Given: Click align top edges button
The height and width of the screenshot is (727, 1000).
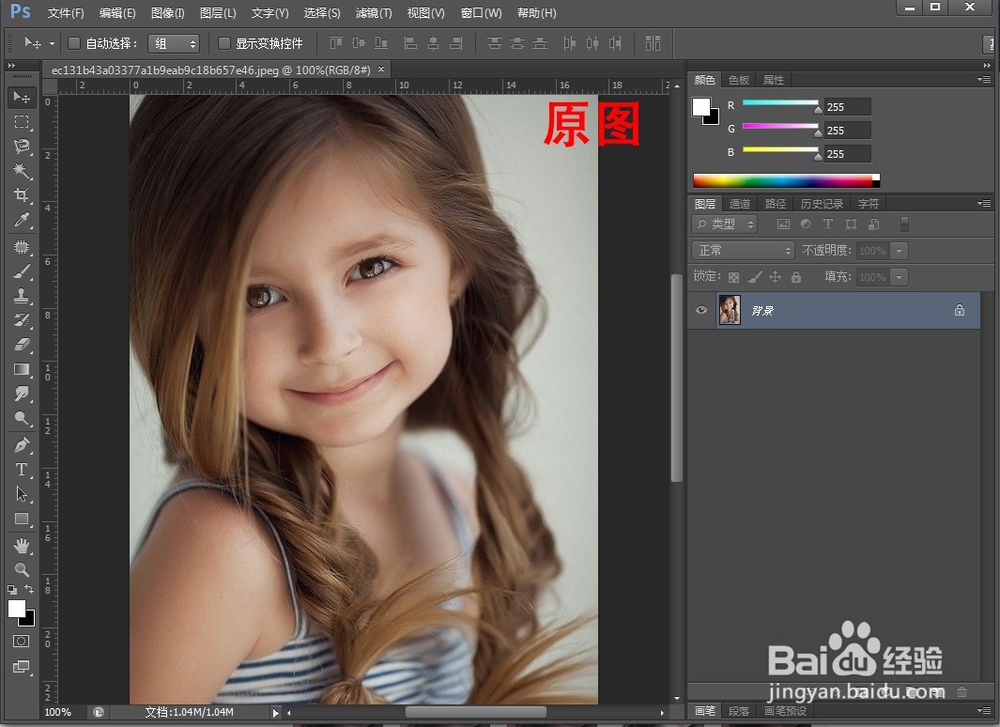Looking at the screenshot, I should [x=335, y=43].
